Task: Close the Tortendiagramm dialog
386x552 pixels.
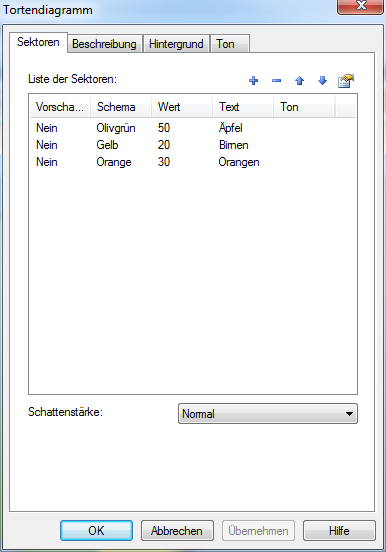Action: coord(360,6)
